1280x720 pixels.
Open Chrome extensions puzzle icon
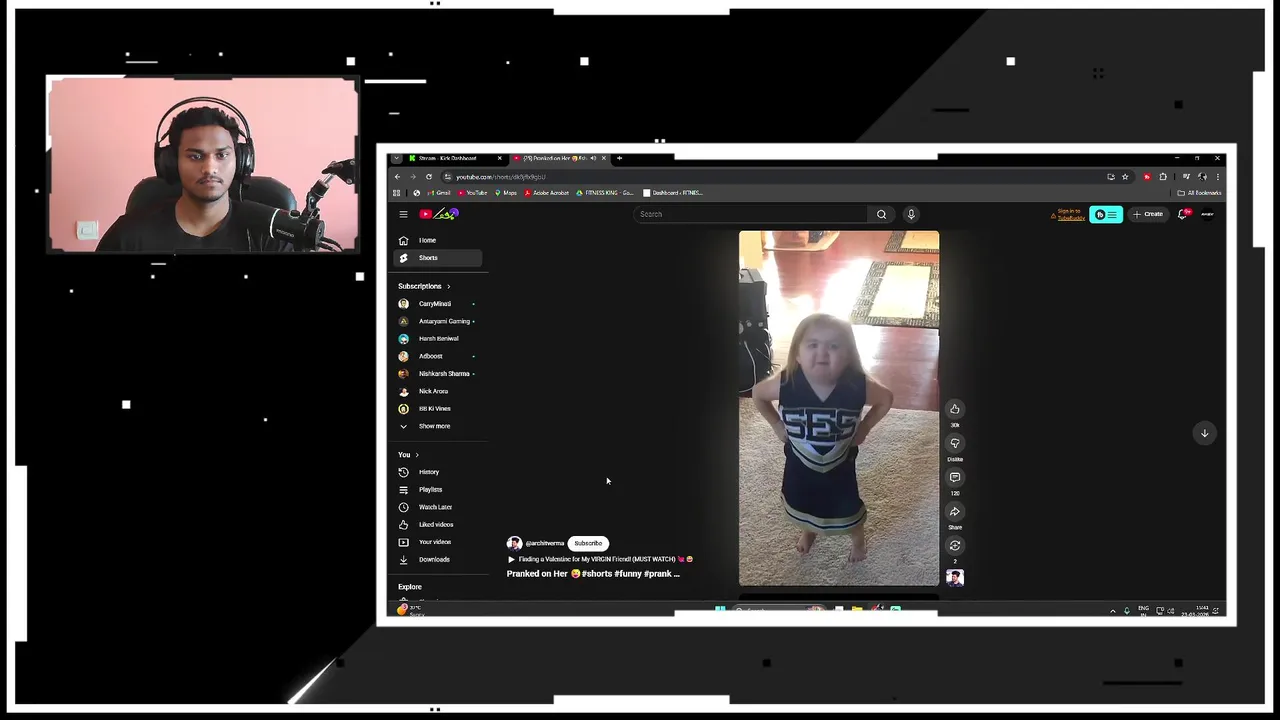[1163, 177]
